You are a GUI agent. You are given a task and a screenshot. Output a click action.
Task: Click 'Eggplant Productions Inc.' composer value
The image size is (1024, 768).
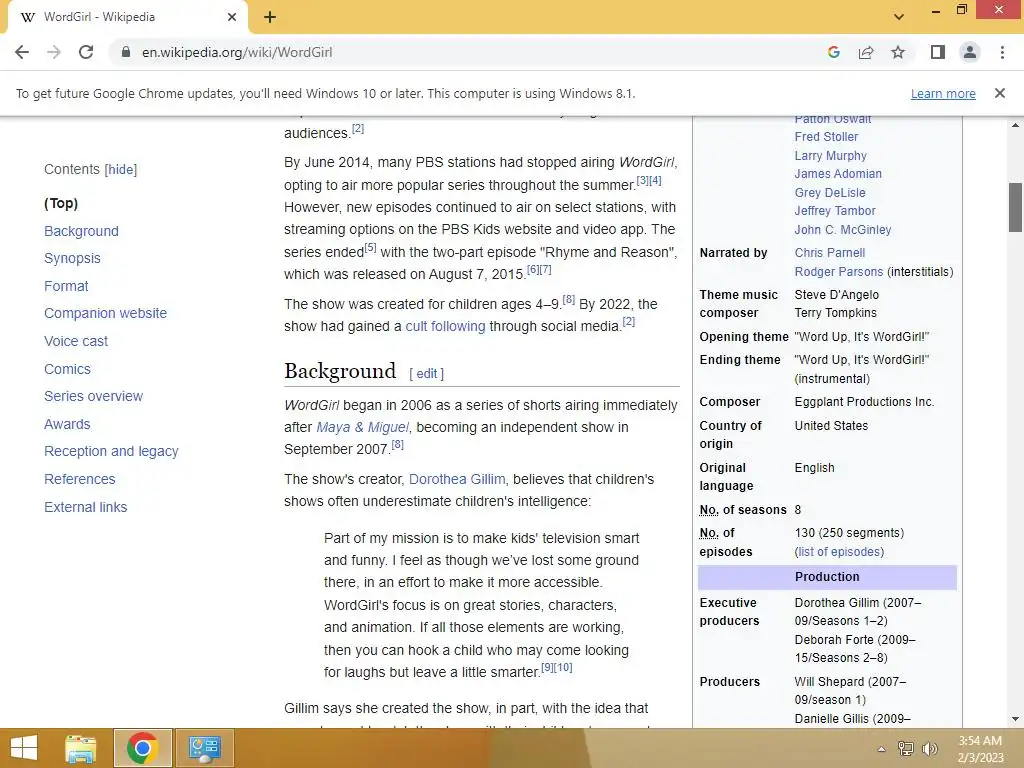(864, 402)
